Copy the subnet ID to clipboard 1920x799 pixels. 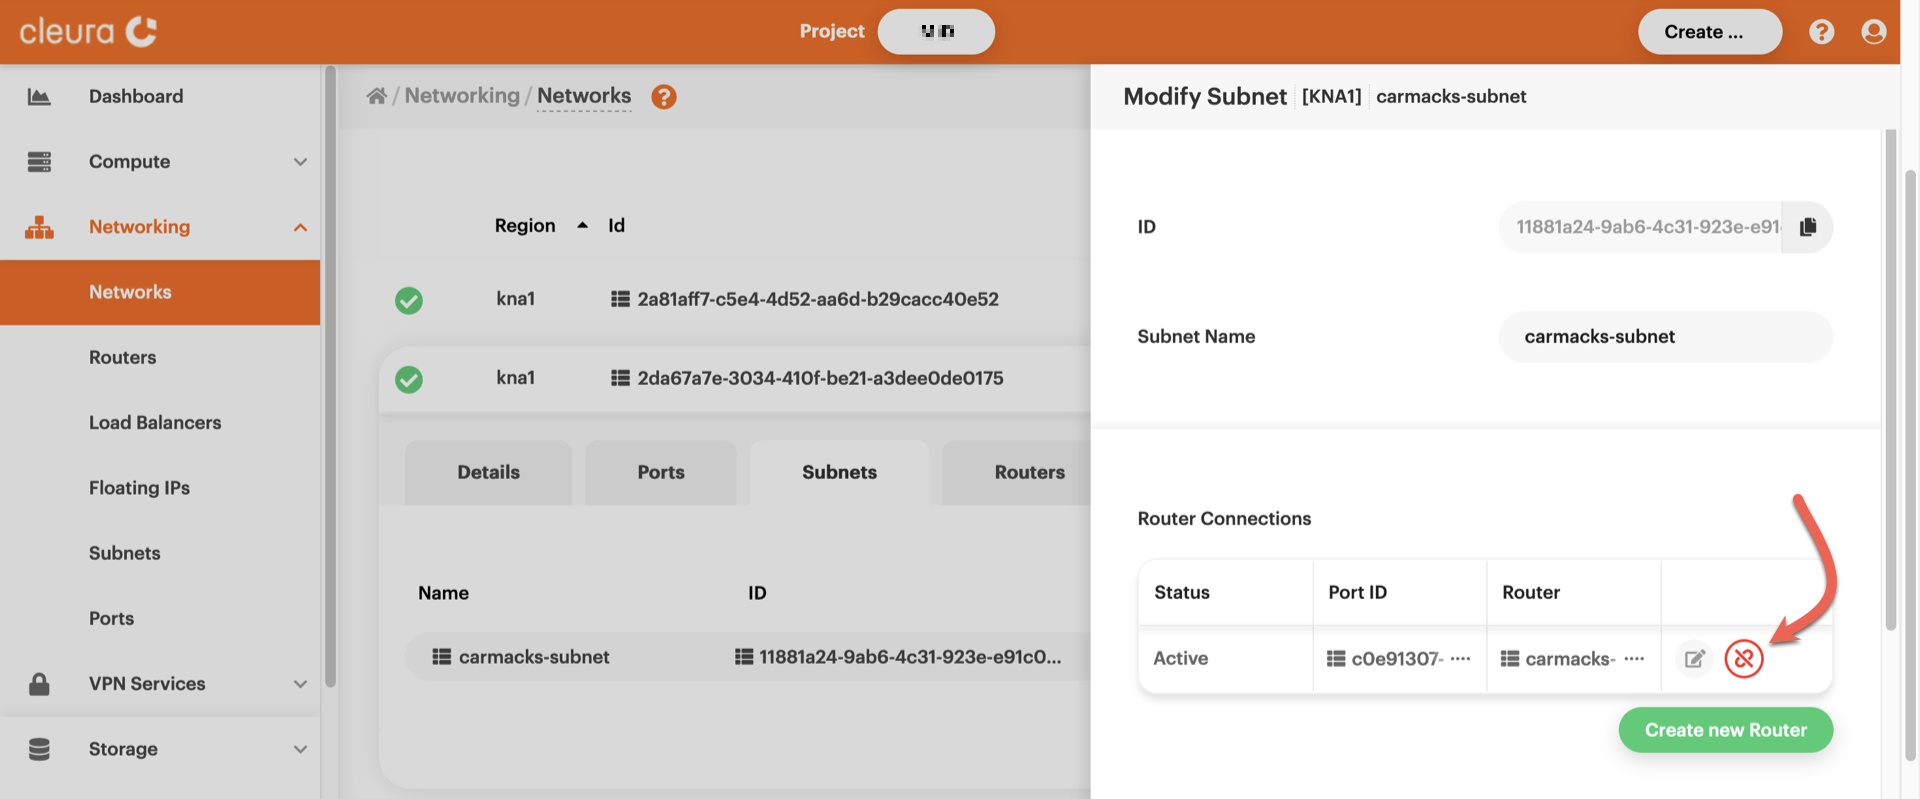[1807, 227]
